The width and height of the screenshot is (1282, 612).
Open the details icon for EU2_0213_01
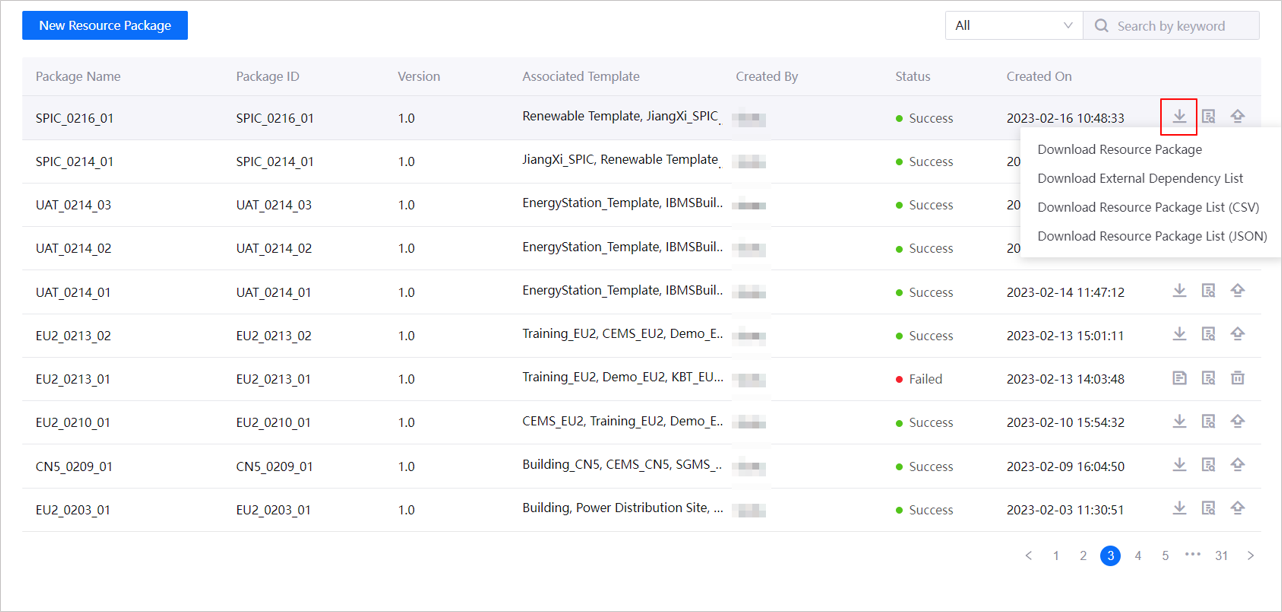click(x=1208, y=378)
